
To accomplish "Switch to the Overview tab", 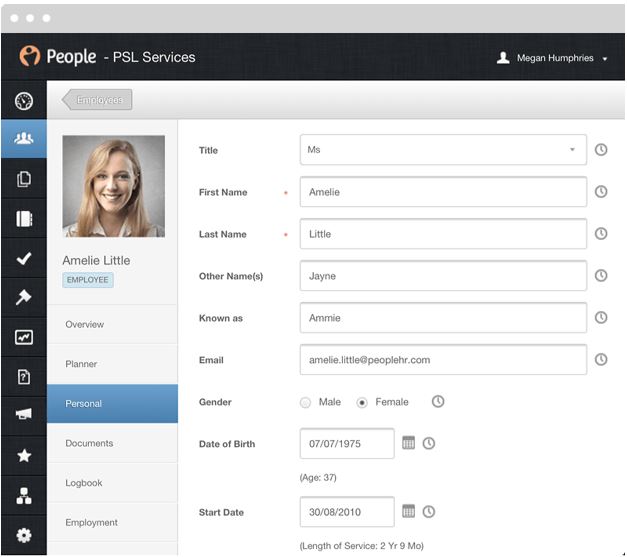I will pos(85,324).
